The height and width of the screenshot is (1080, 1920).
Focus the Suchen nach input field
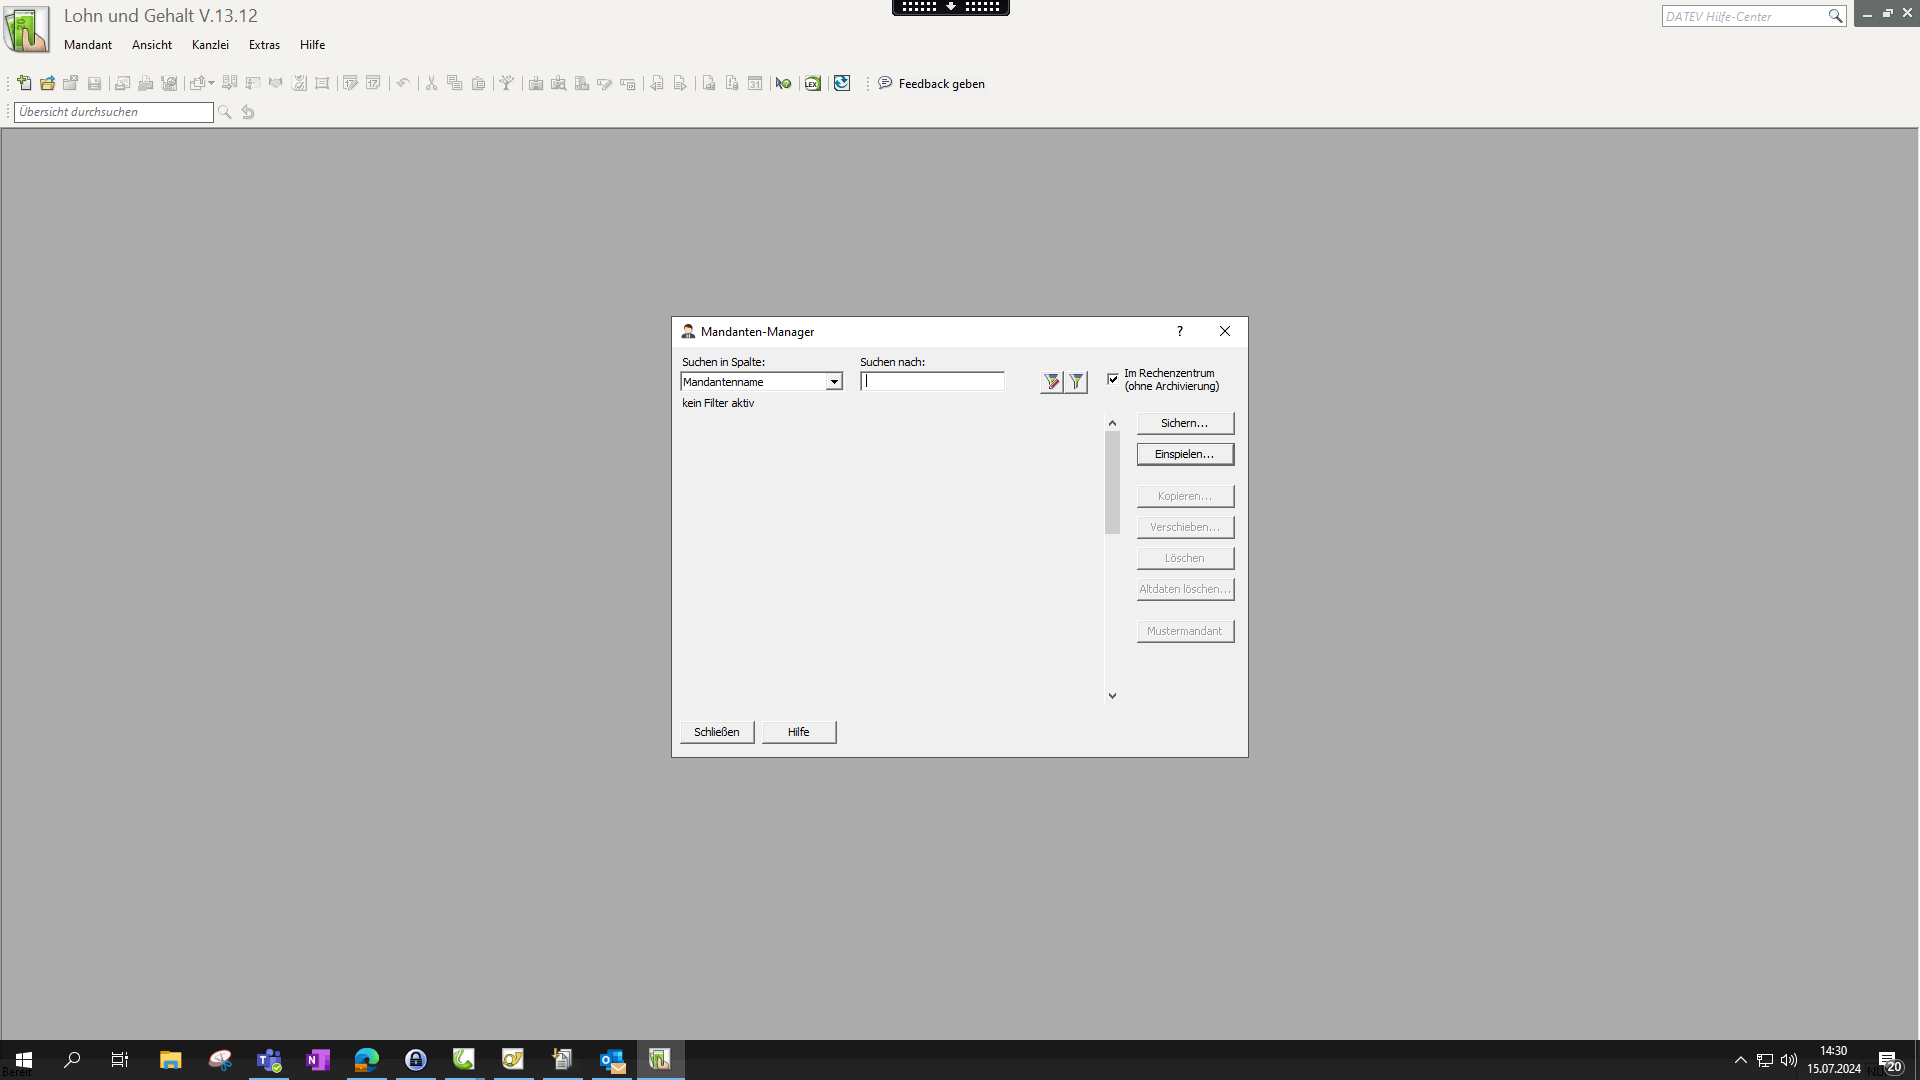[x=932, y=382]
